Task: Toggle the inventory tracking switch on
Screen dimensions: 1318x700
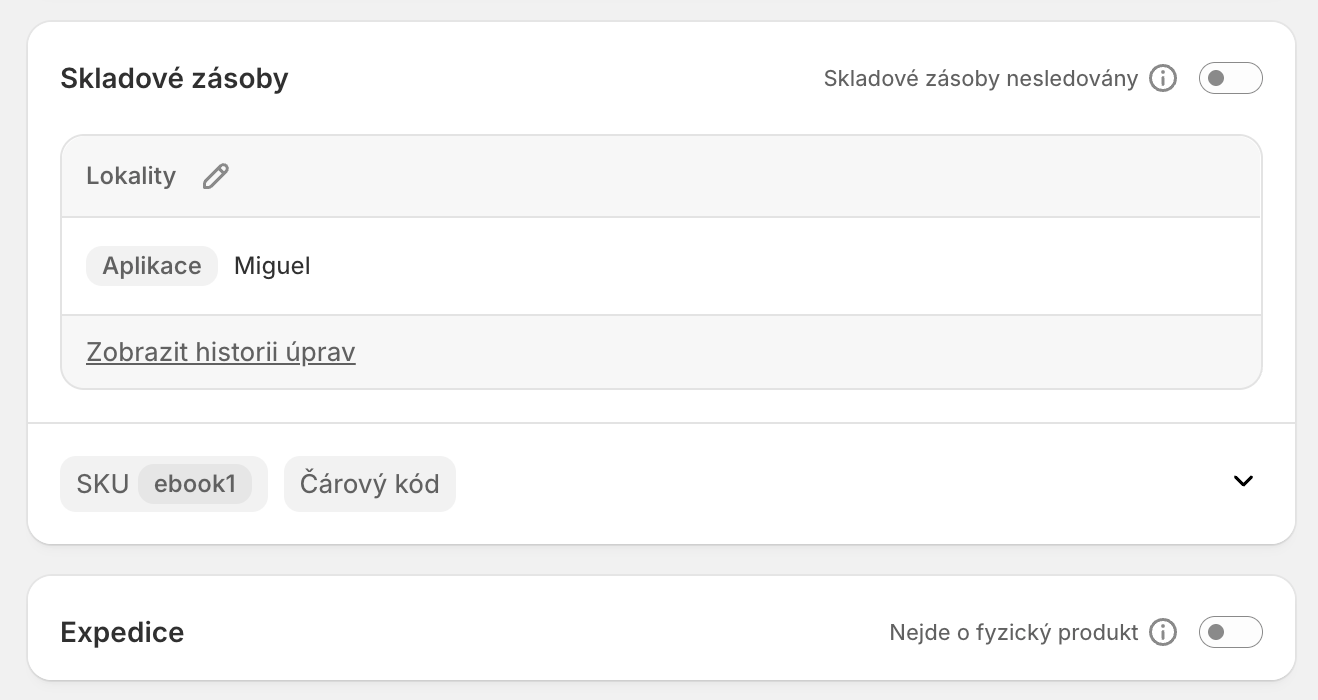Action: tap(1230, 78)
